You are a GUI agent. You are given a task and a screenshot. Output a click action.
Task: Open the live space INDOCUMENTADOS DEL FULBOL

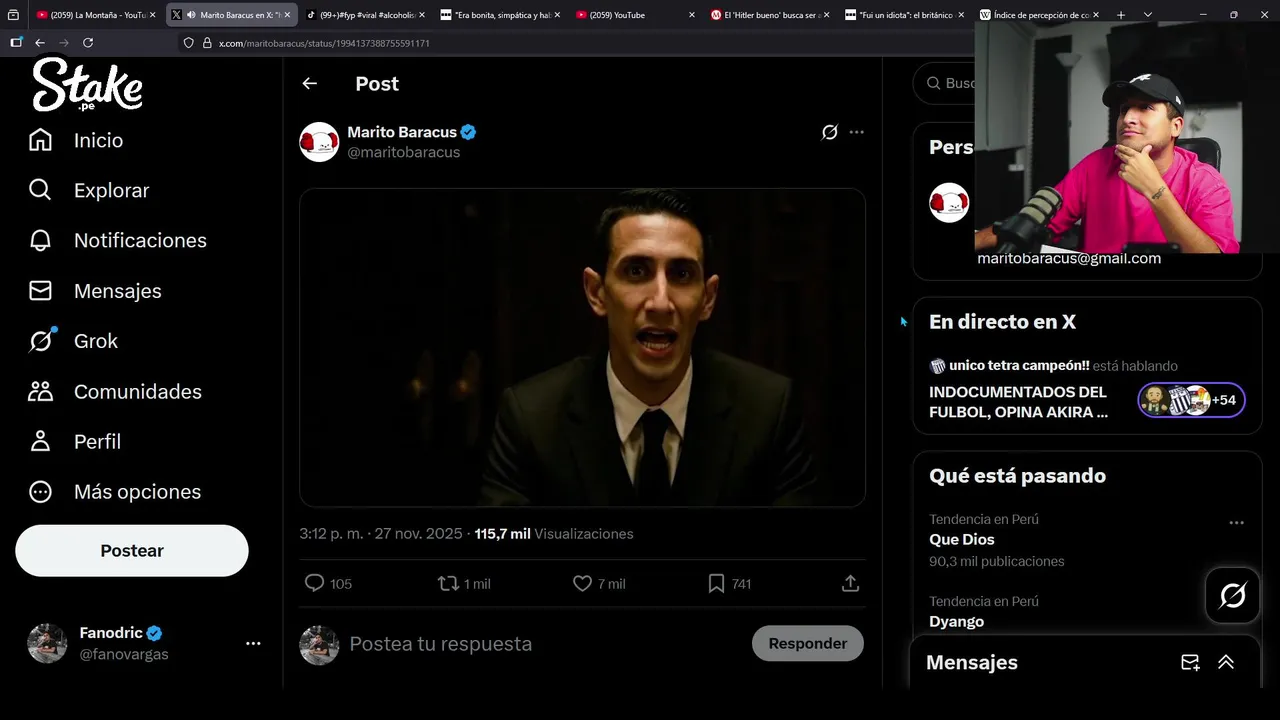pyautogui.click(x=1019, y=402)
